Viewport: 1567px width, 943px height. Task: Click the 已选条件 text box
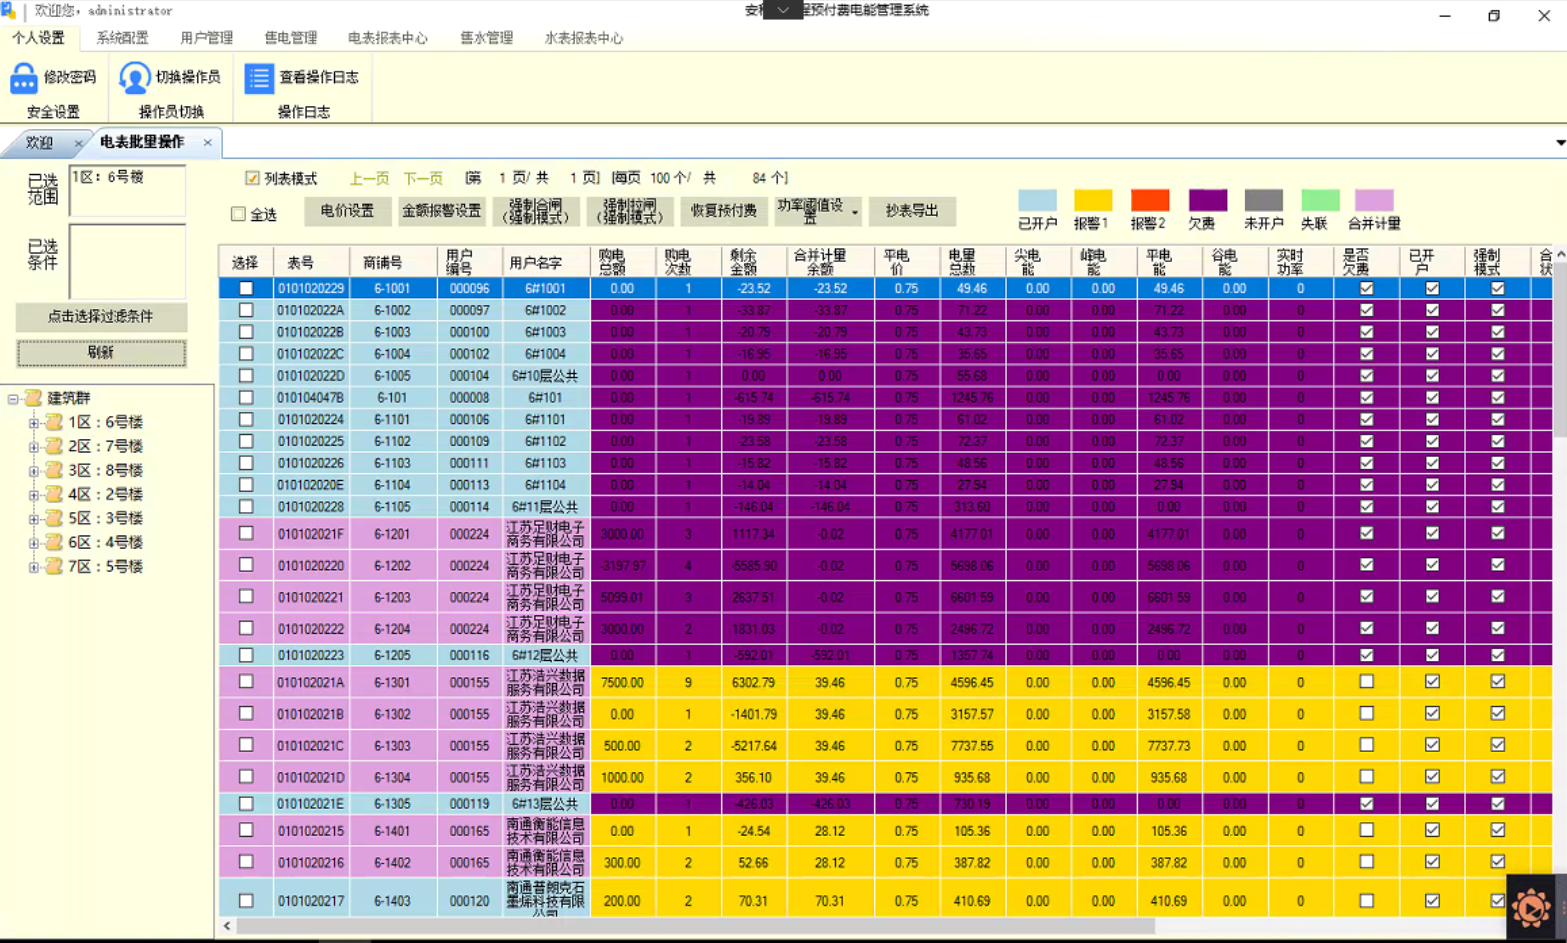[x=127, y=261]
